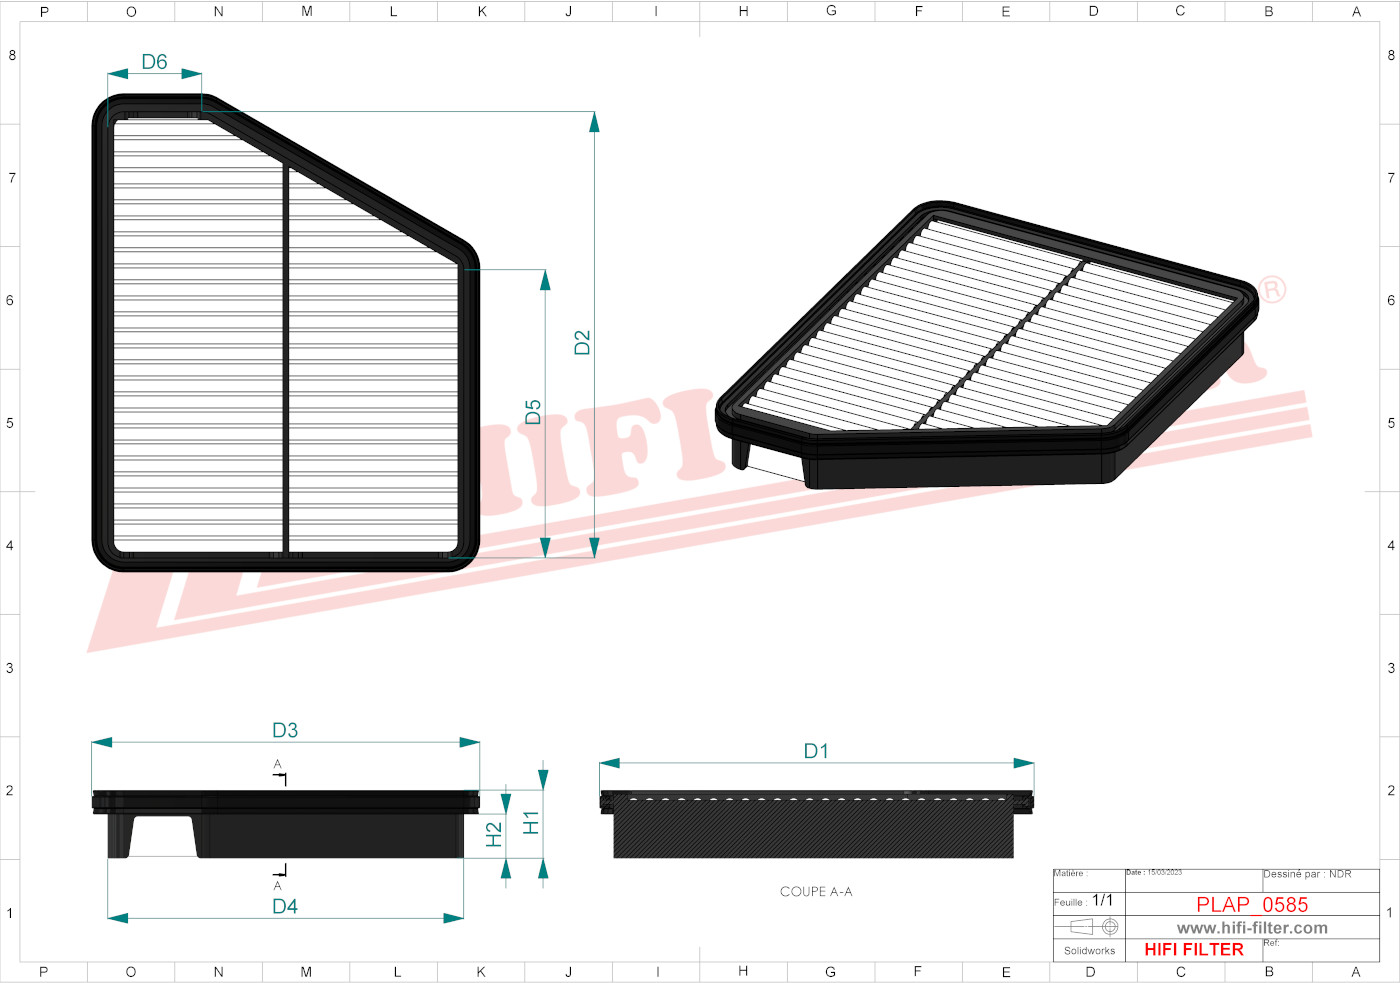Image resolution: width=1400 pixels, height=983 pixels.
Task: Click the Dessiné par NDR field
Action: pos(1307,874)
